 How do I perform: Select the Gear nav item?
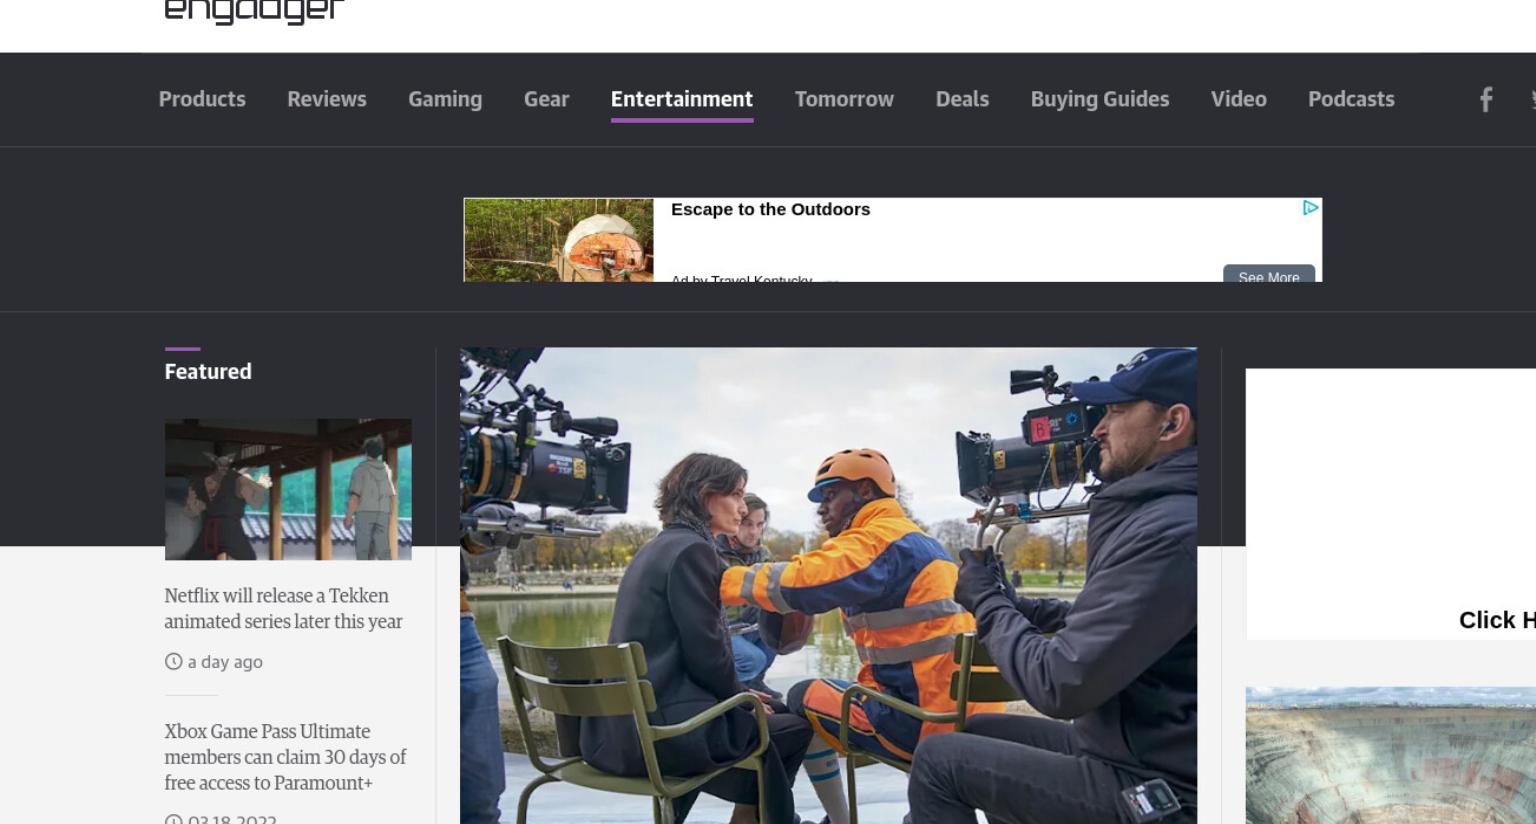[546, 99]
